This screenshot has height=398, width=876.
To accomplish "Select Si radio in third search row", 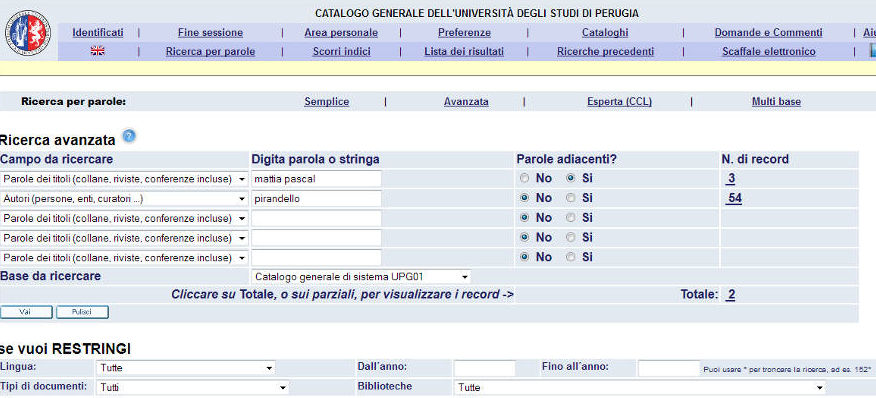I will [570, 217].
